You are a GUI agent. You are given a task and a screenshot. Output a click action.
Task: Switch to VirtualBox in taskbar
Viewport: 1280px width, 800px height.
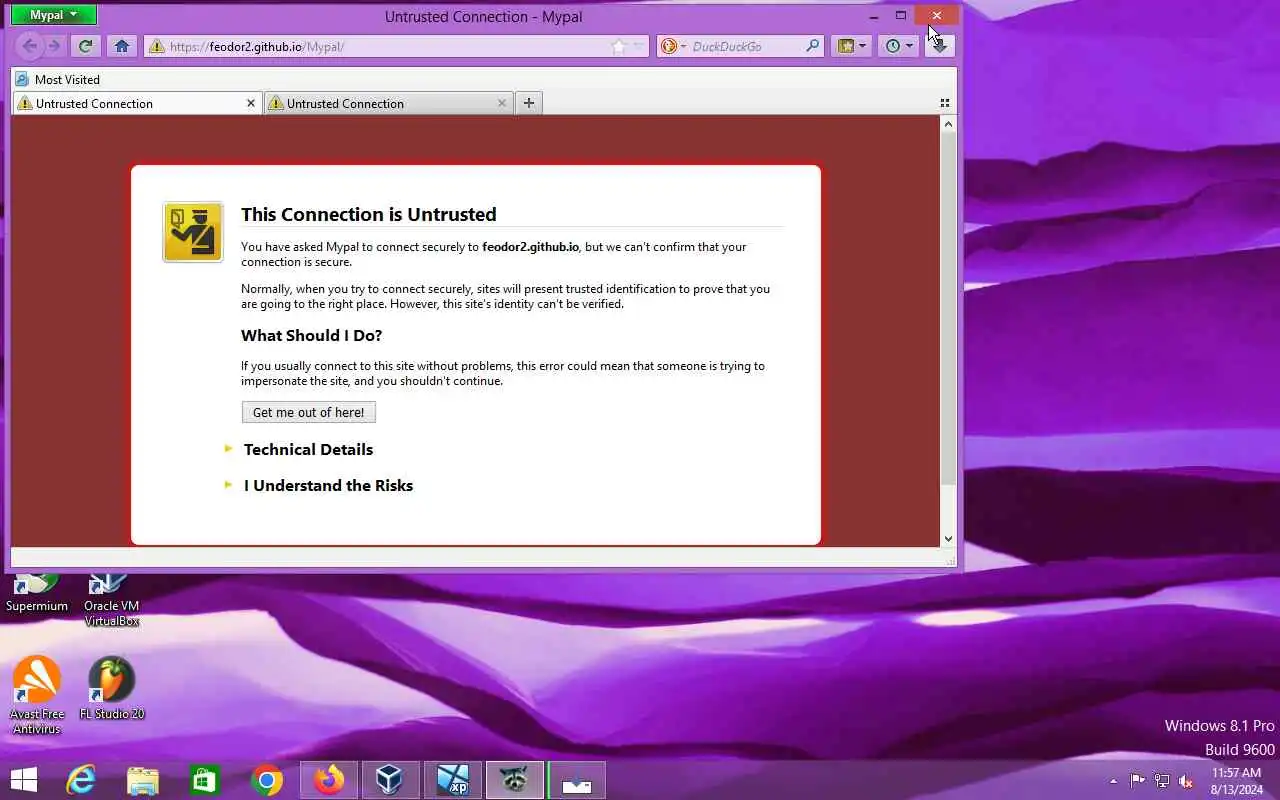click(390, 780)
